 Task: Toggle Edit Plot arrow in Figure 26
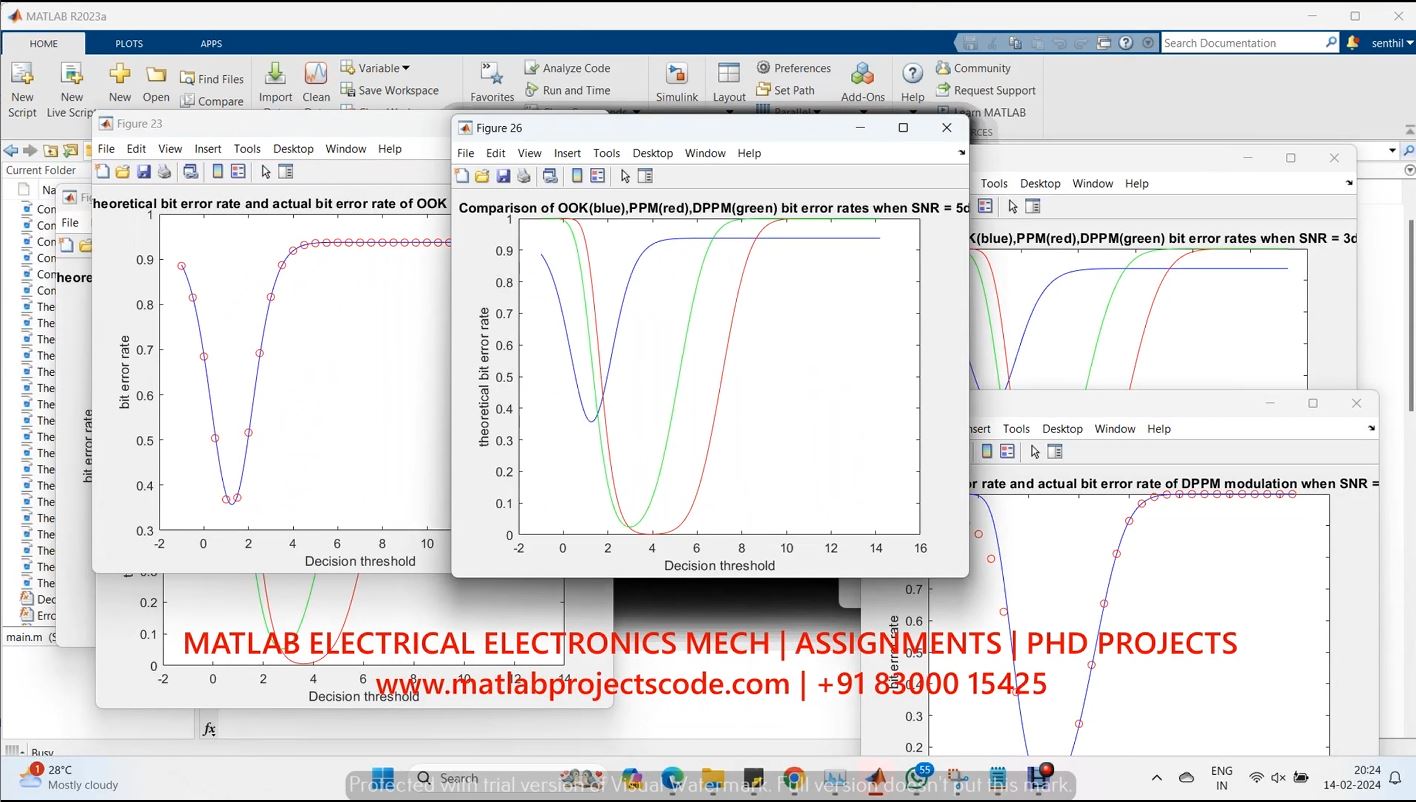[x=625, y=176]
